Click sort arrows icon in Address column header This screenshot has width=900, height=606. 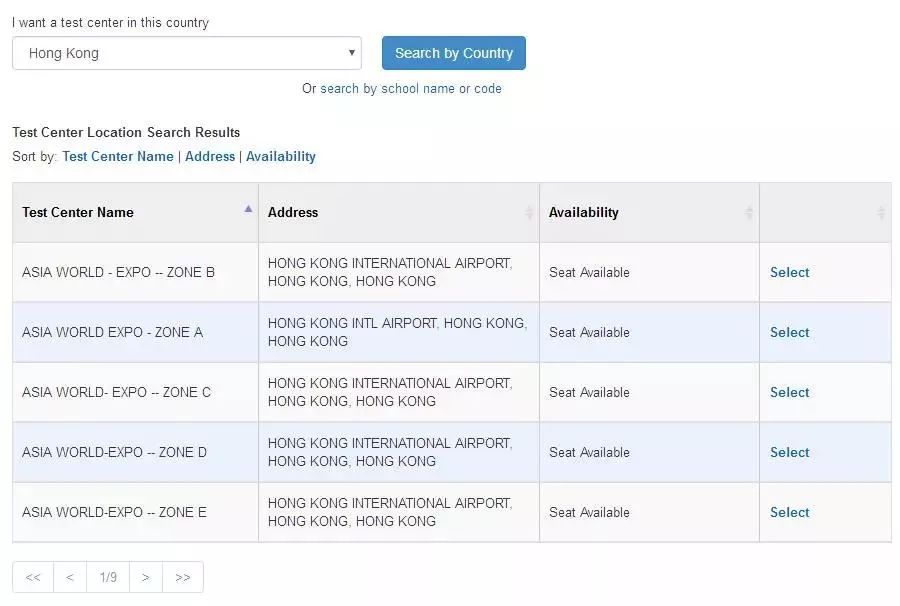[x=529, y=212]
